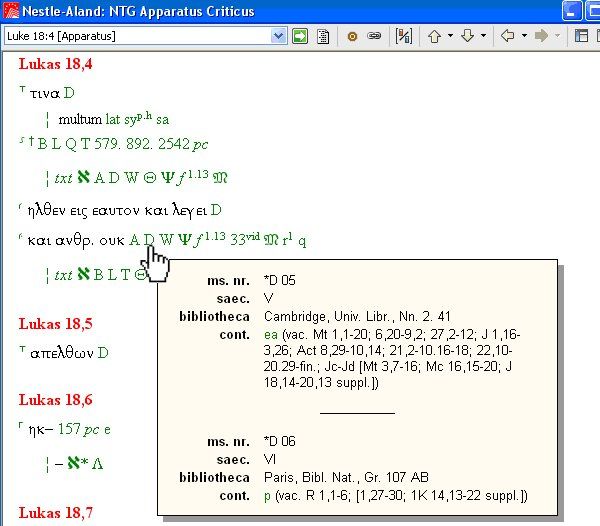The image size is (600, 526).
Task: Click green 'ea' content code in popup
Action: [x=271, y=335]
